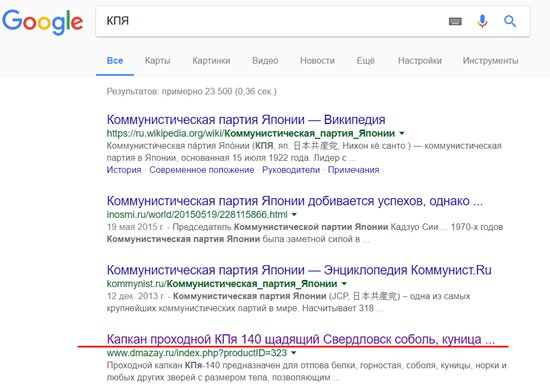550x391 pixels.
Task: Open the Новости tab
Action: pyautogui.click(x=317, y=61)
